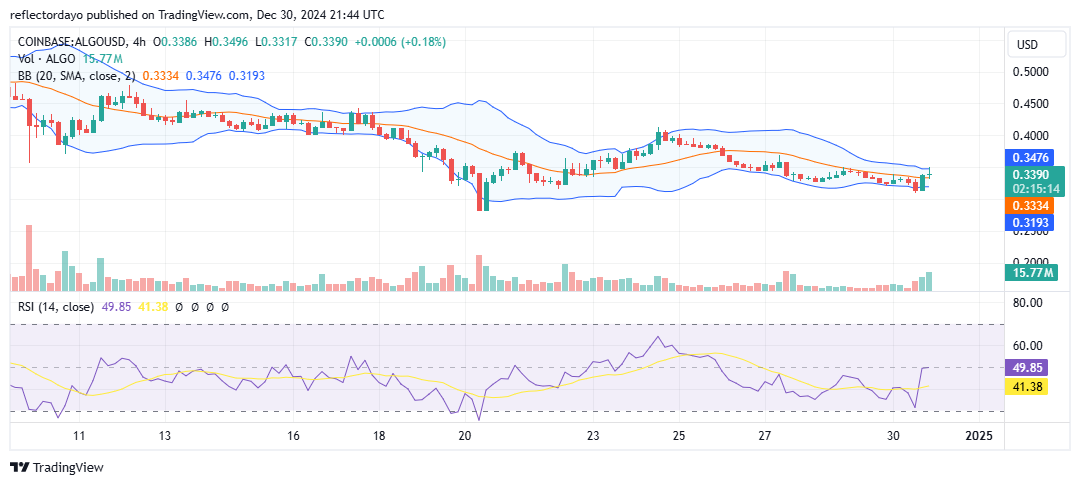Click the date label 25 on time axis
Image resolution: width=1080 pixels, height=485 pixels.
pos(679,436)
